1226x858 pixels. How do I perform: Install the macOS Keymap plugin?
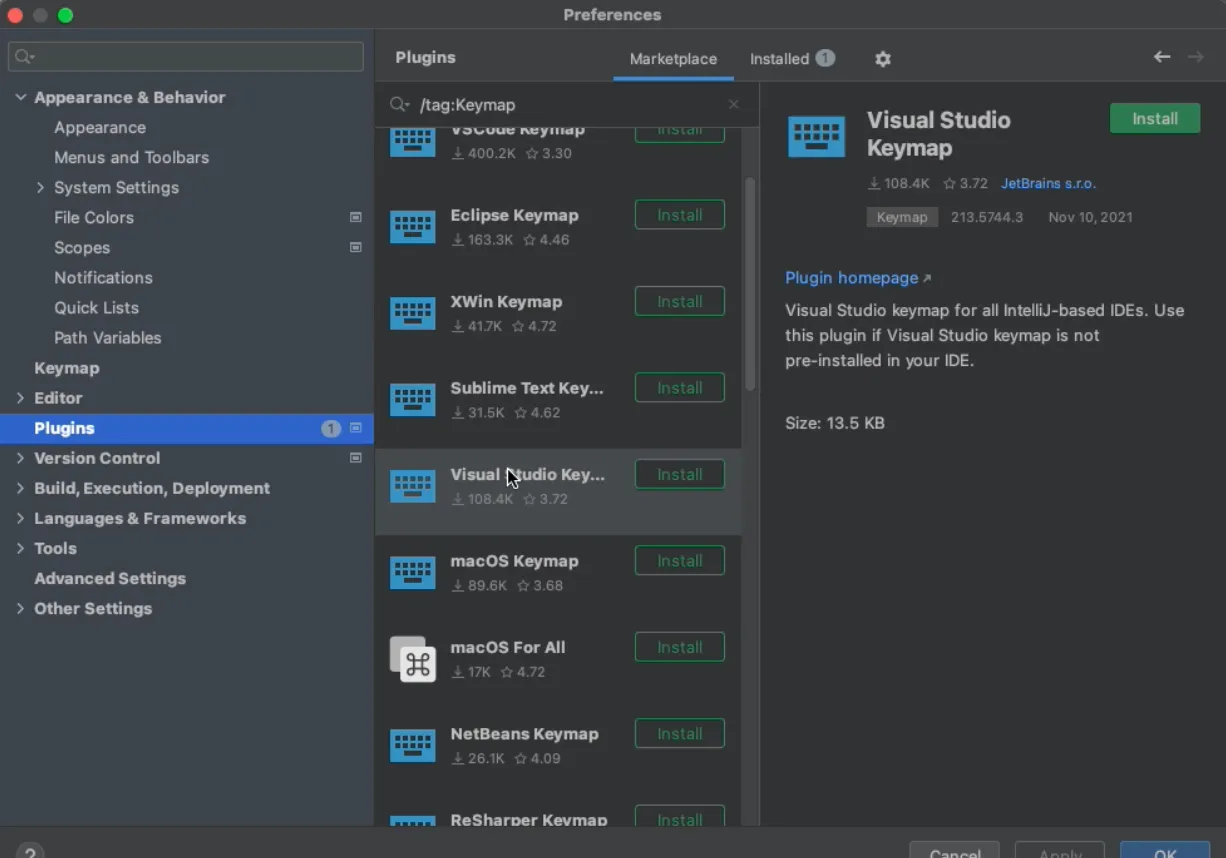tap(680, 561)
